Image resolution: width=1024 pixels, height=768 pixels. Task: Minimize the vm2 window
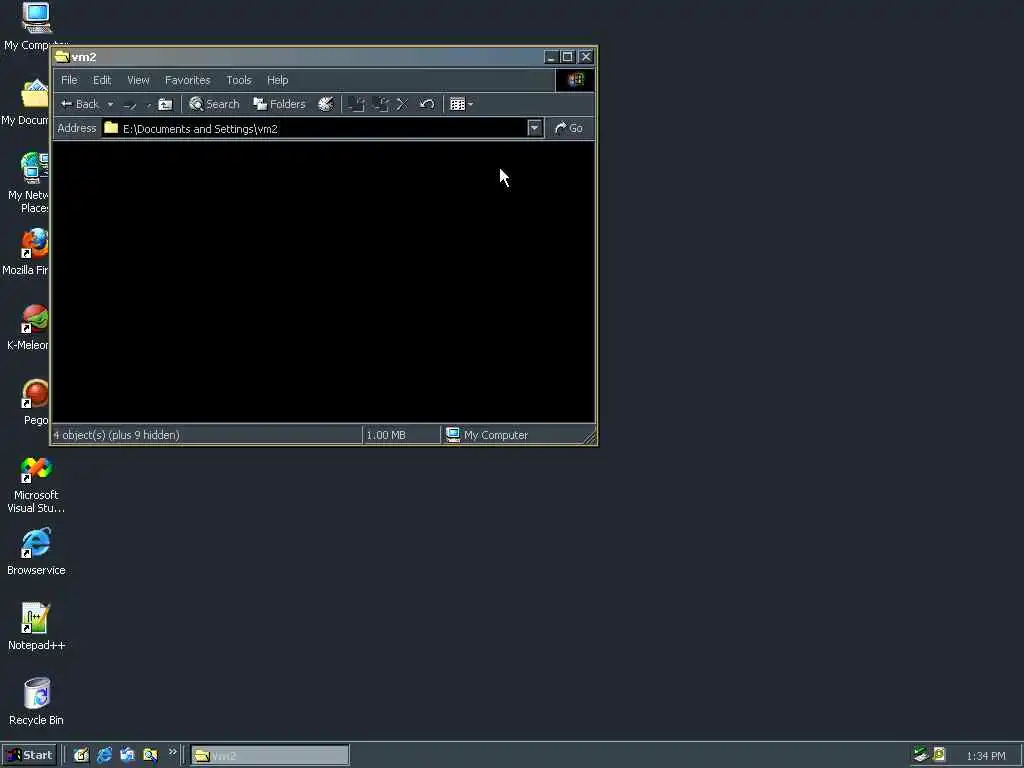point(552,57)
